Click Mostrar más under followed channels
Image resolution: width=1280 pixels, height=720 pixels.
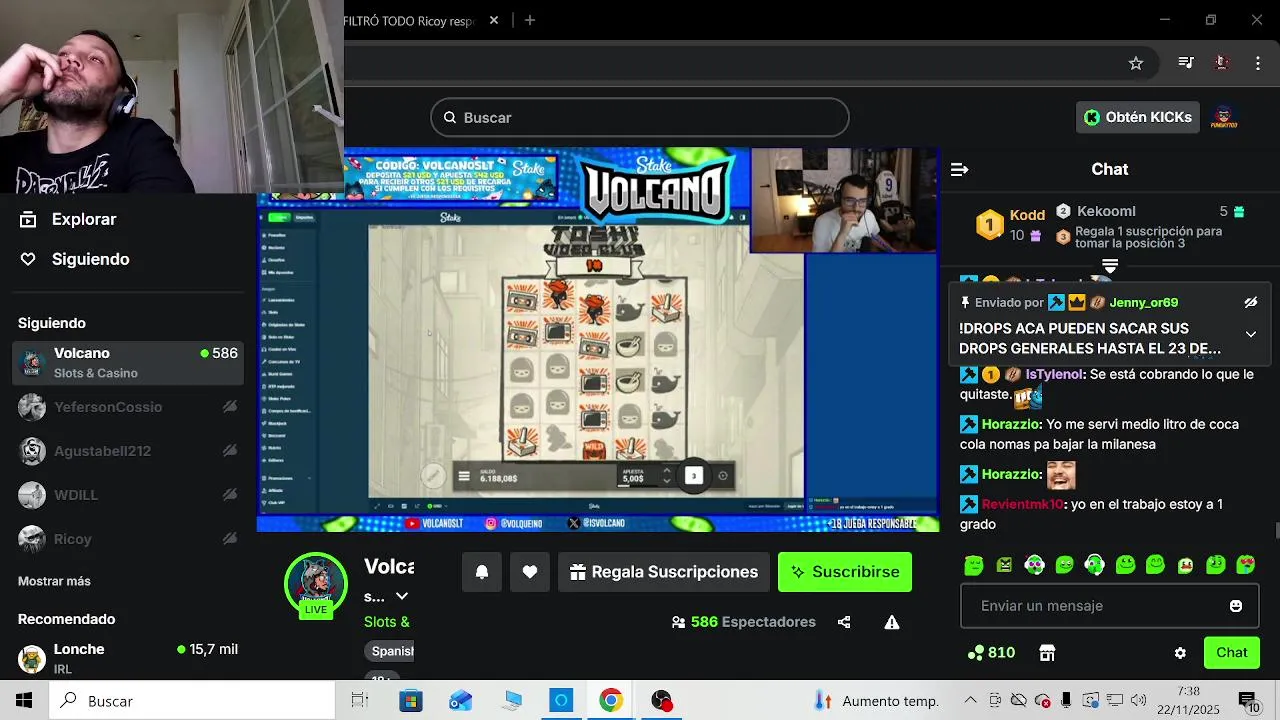(x=54, y=581)
